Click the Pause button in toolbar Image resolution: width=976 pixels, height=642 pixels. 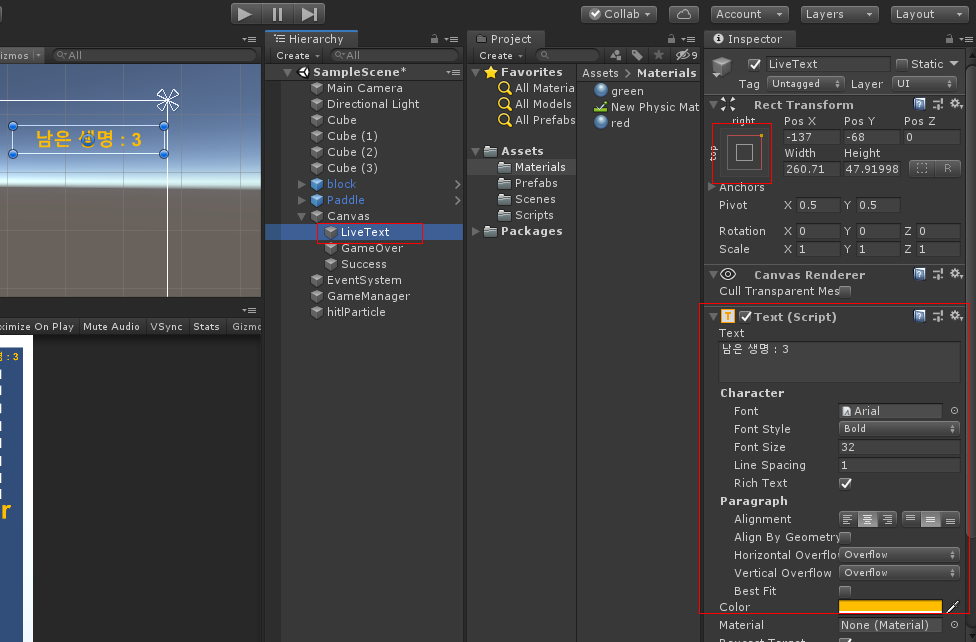[278, 14]
